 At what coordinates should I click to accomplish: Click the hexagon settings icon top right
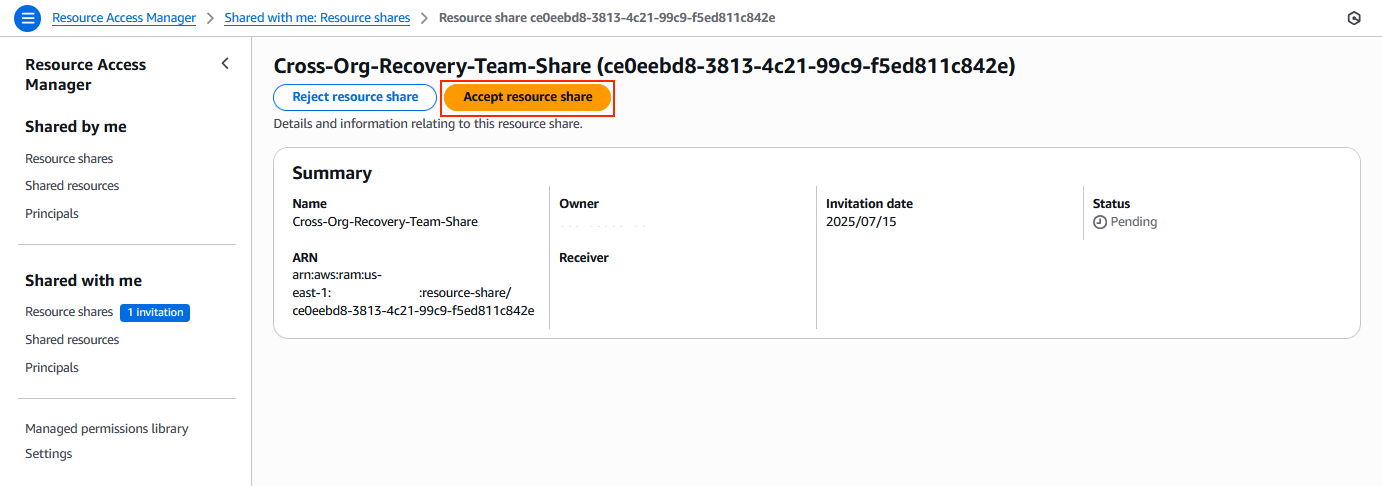(1354, 18)
